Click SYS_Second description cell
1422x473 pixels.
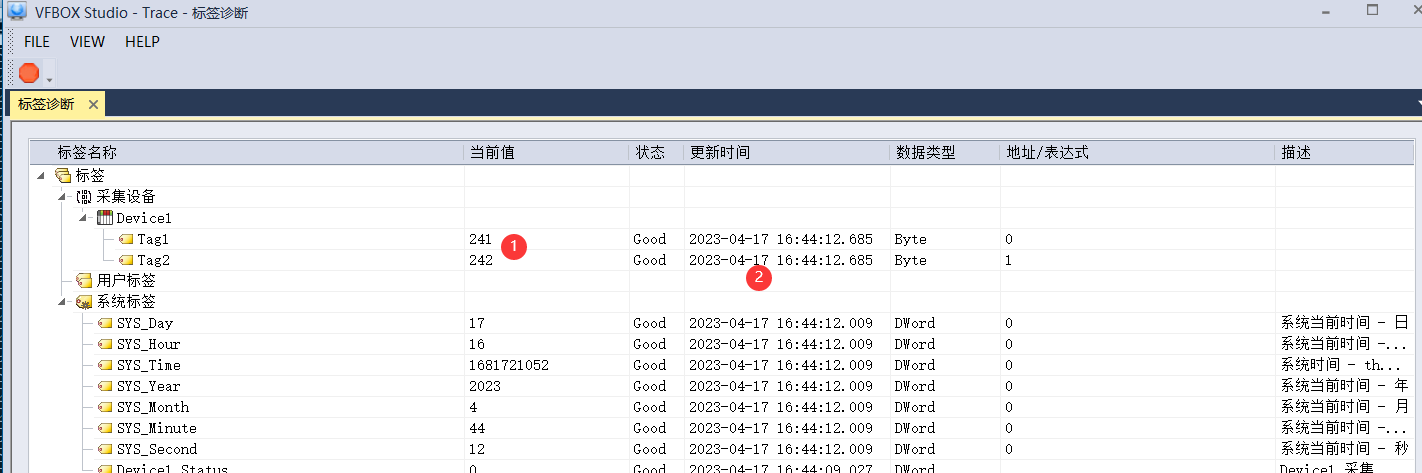pos(1345,449)
